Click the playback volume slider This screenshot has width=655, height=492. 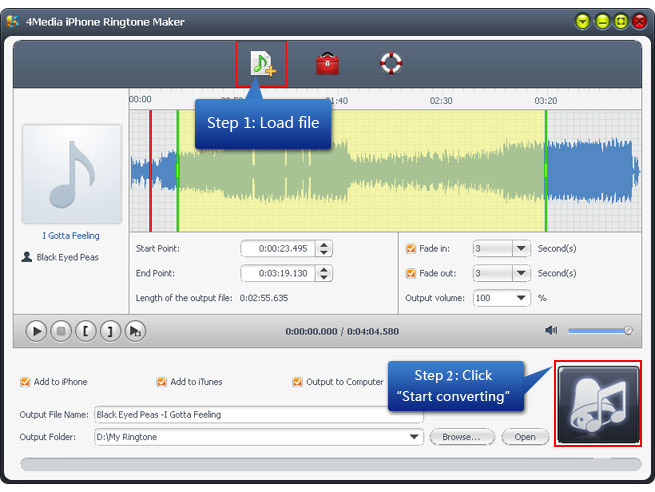(600, 330)
